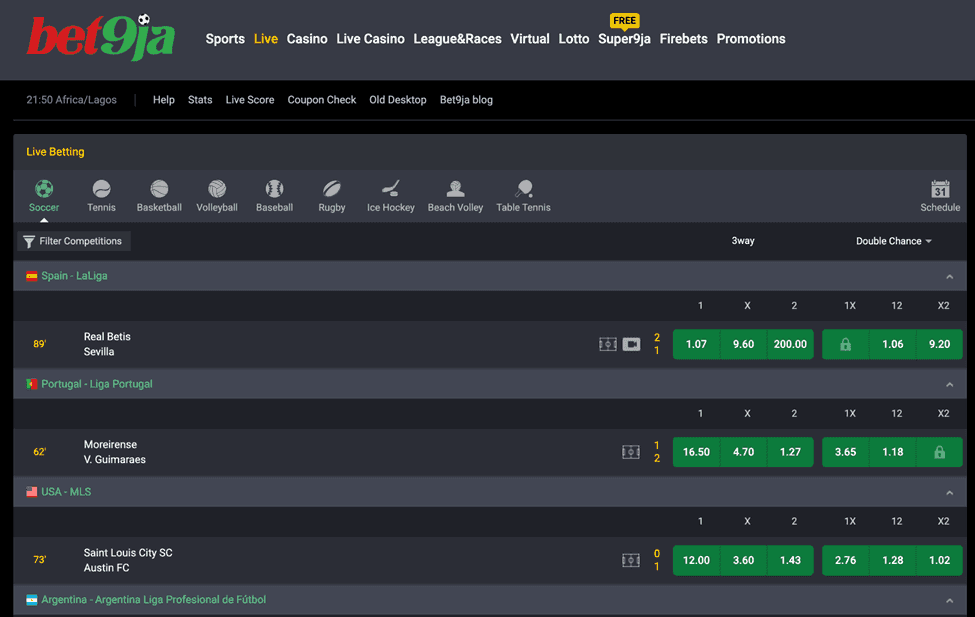This screenshot has width=975, height=617.
Task: Collapse the USA - MLS section
Action: (950, 493)
